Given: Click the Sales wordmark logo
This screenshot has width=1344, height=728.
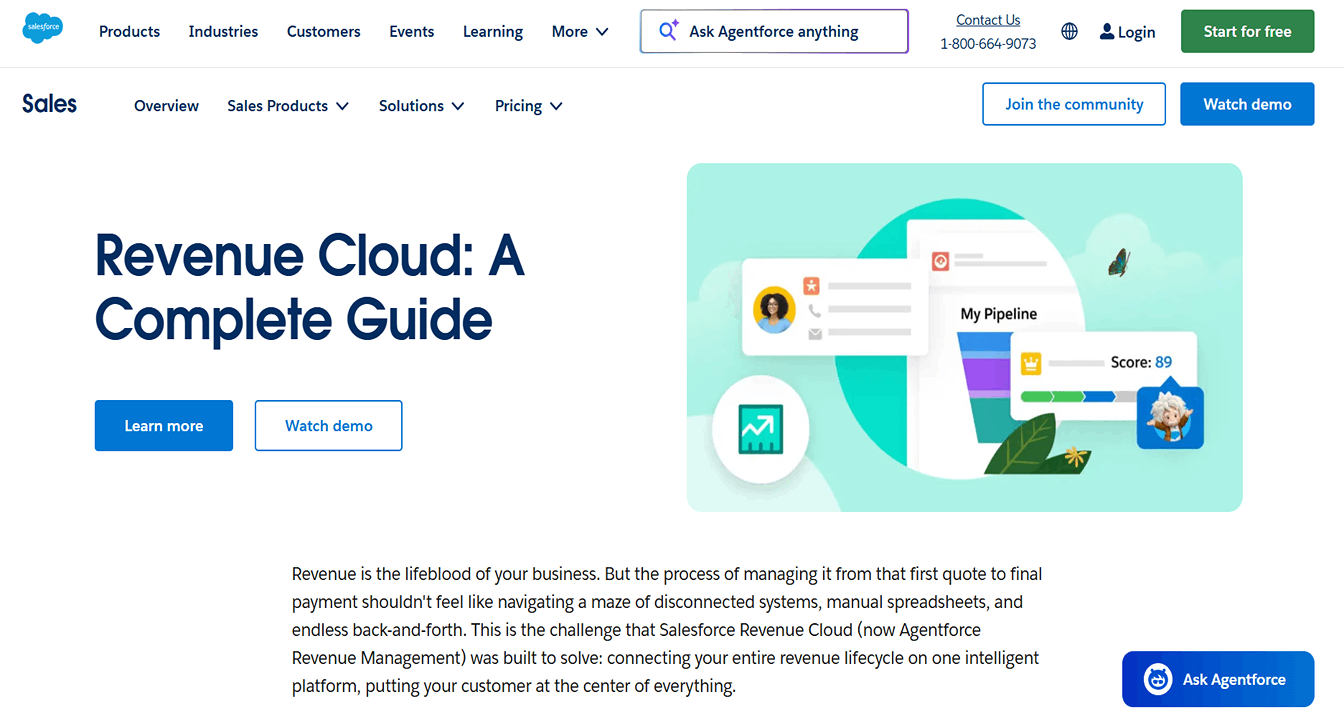Looking at the screenshot, I should click(x=48, y=103).
